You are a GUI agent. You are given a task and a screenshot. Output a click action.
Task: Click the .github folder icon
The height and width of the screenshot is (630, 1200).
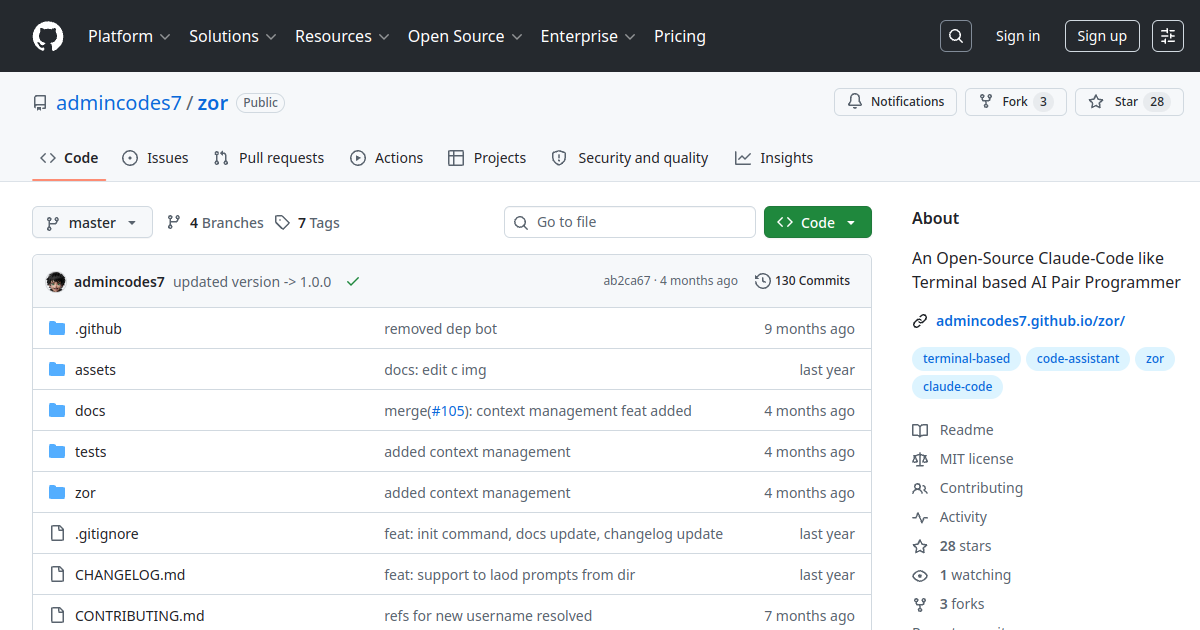[x=57, y=329]
